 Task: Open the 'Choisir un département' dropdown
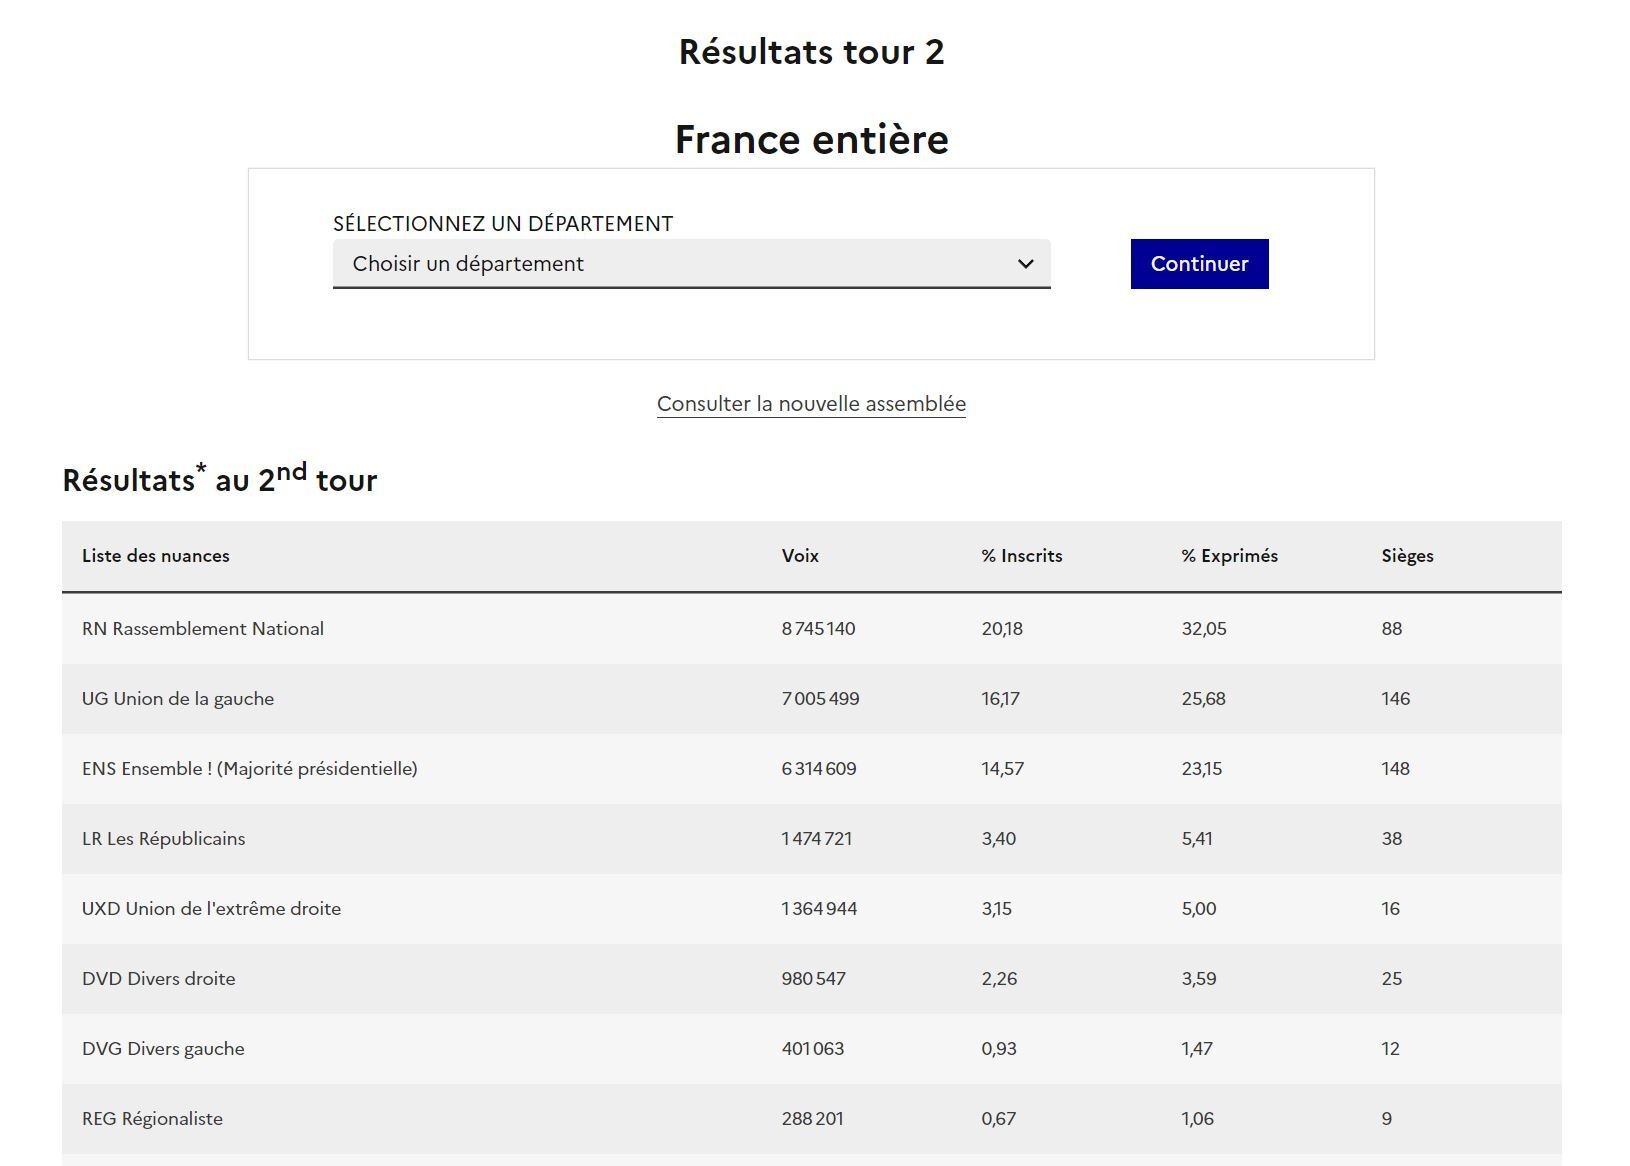click(690, 264)
